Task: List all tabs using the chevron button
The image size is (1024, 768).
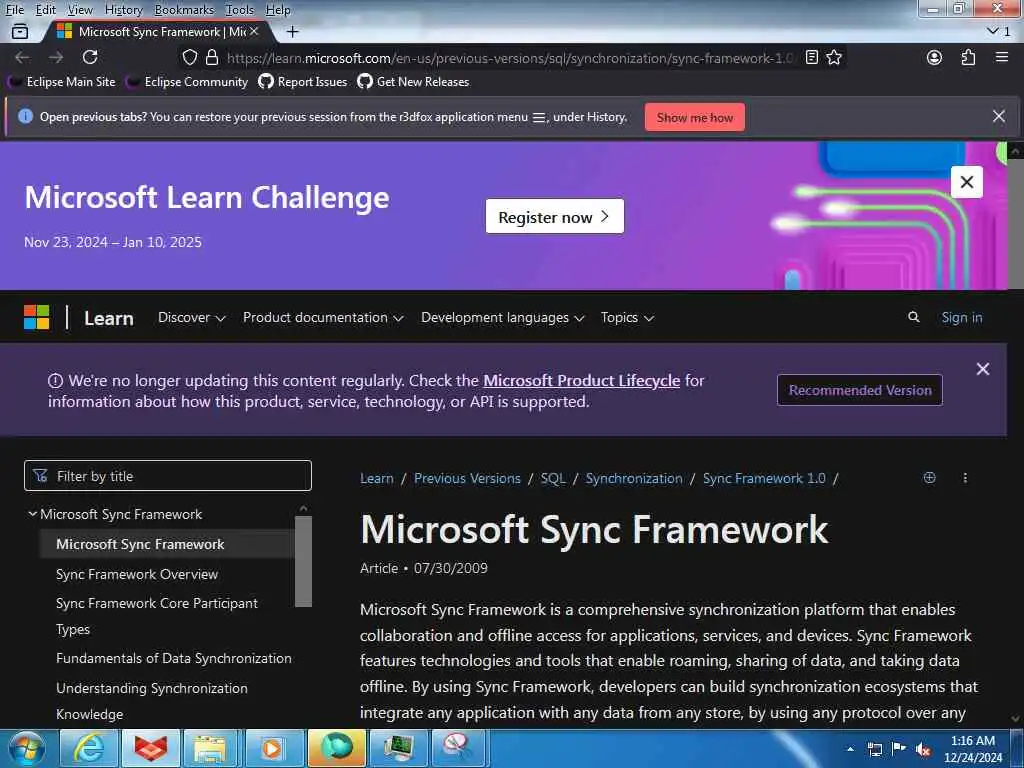Action: click(998, 31)
